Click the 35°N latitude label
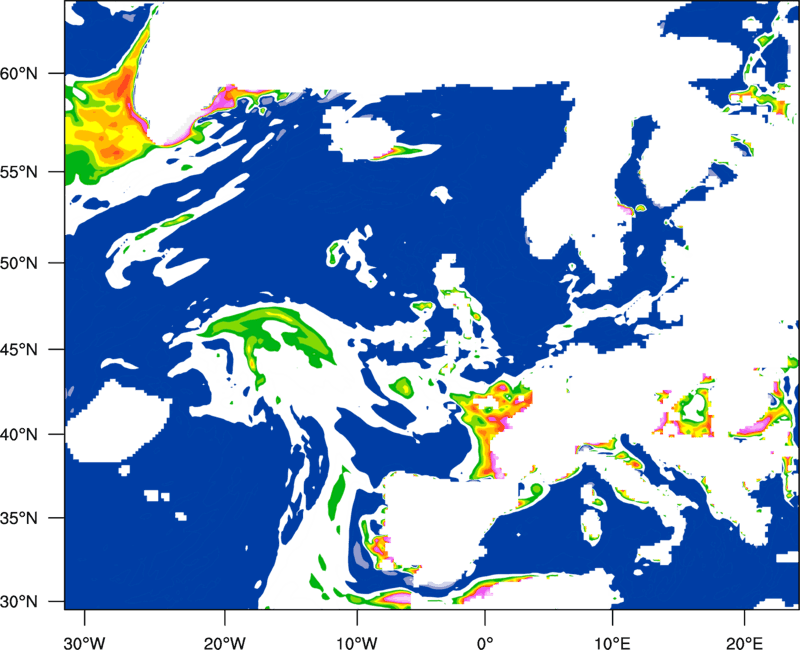The height and width of the screenshot is (650, 800). [19, 518]
